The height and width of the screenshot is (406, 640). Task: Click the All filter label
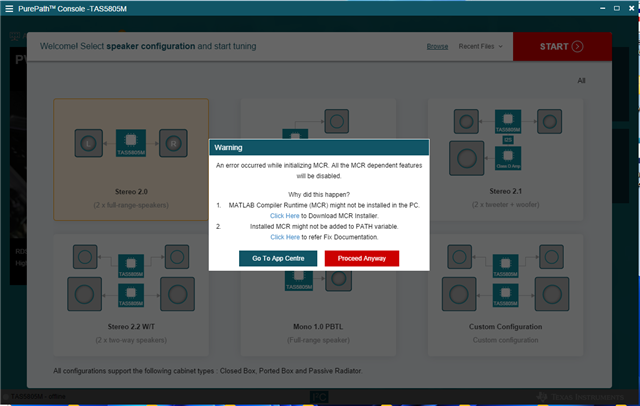[581, 81]
